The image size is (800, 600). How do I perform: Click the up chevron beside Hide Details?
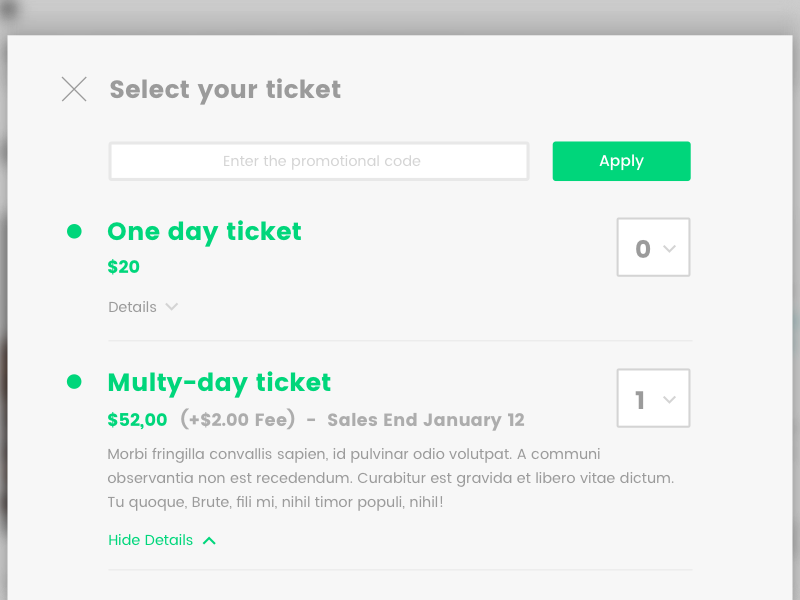[x=209, y=540]
